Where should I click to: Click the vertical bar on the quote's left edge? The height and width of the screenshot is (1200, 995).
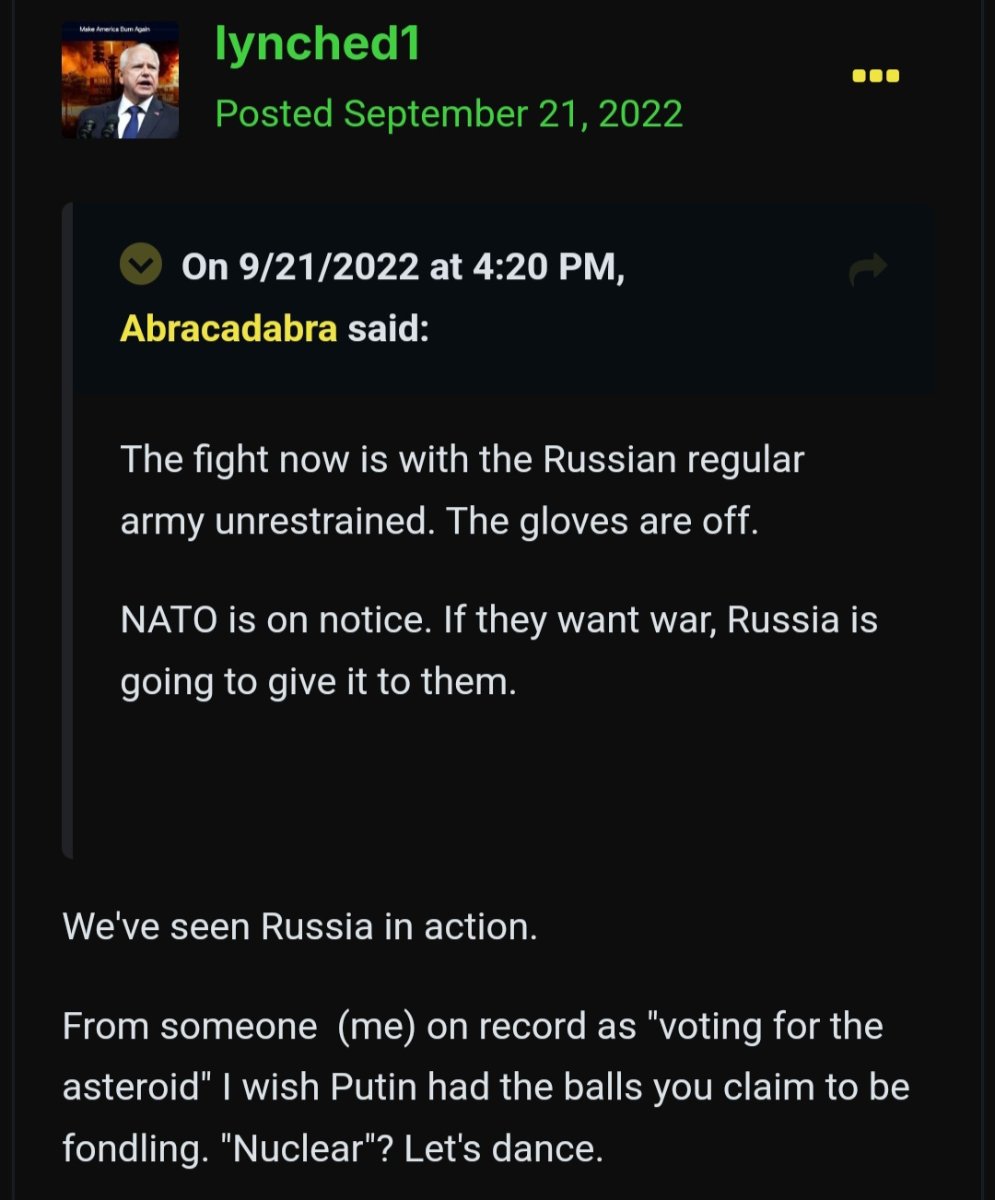pyautogui.click(x=67, y=530)
